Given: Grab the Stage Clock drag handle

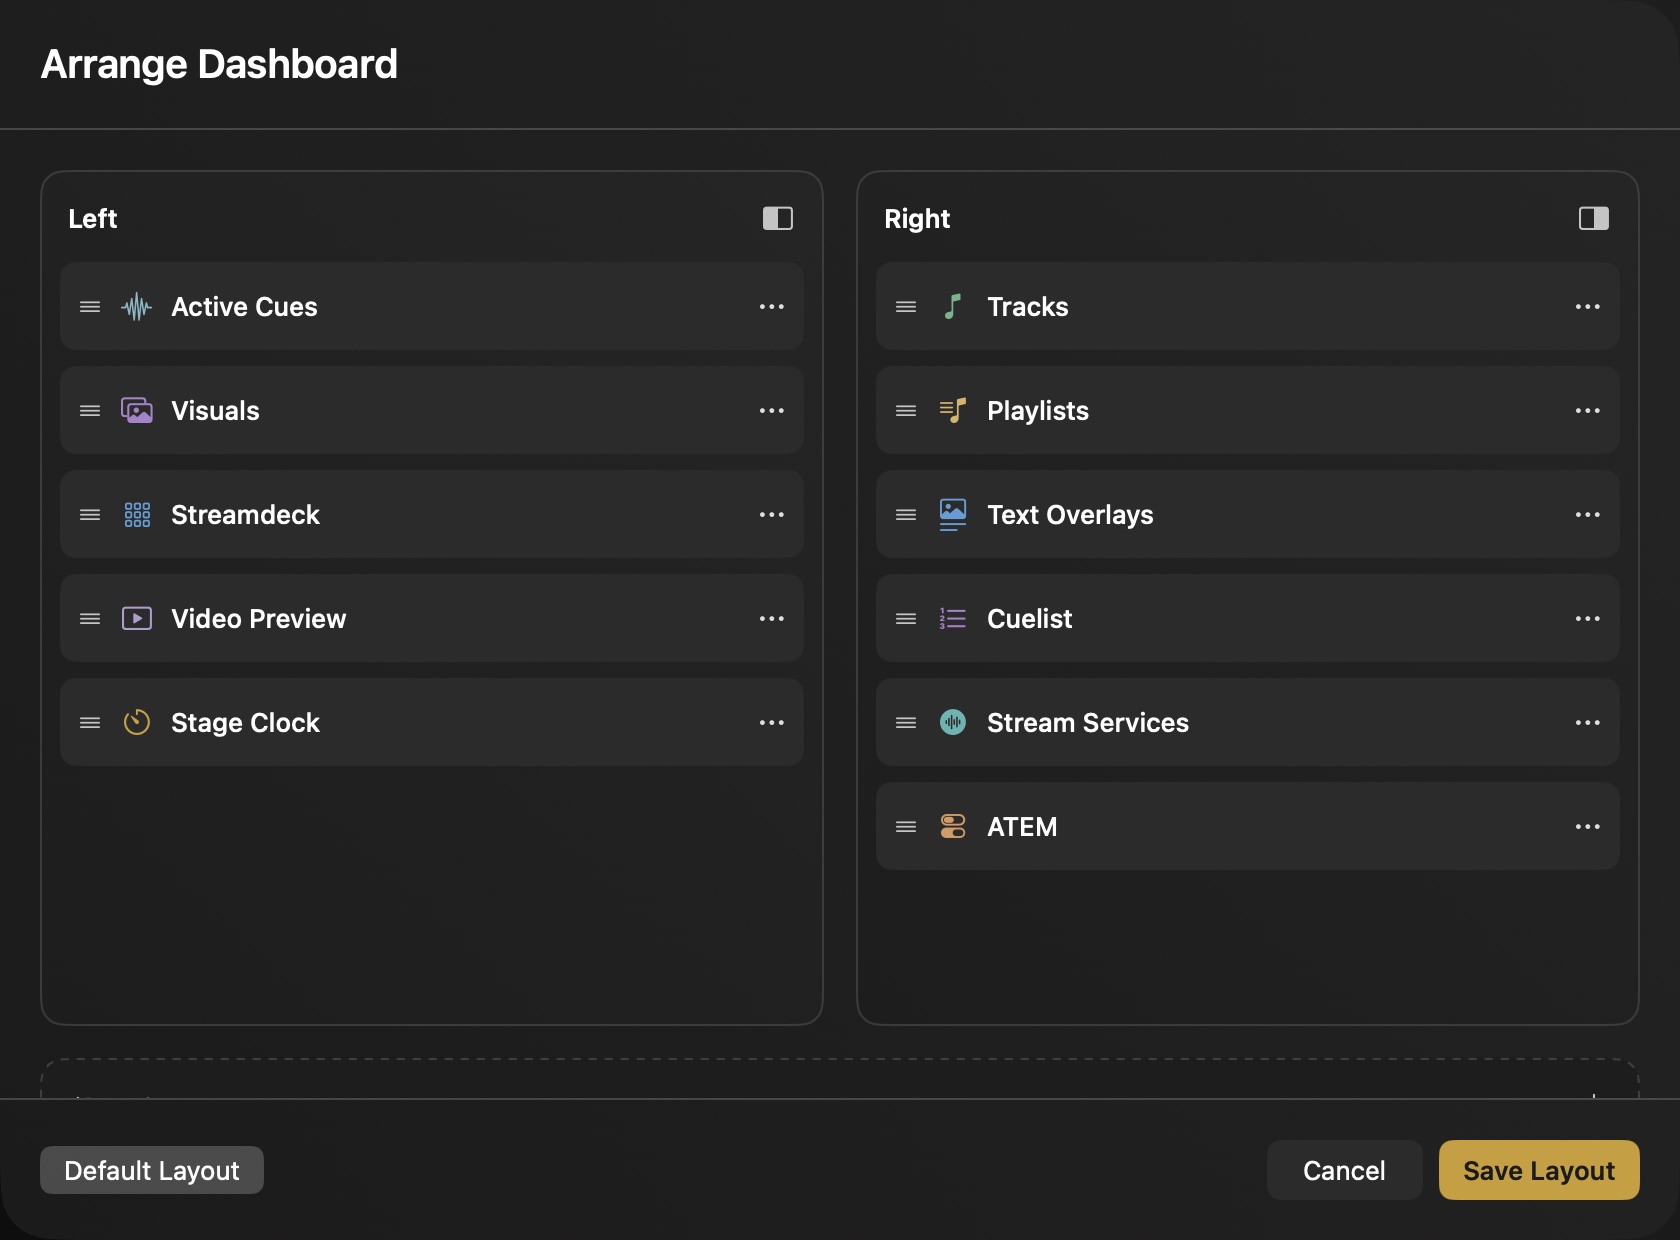Looking at the screenshot, I should (90, 723).
